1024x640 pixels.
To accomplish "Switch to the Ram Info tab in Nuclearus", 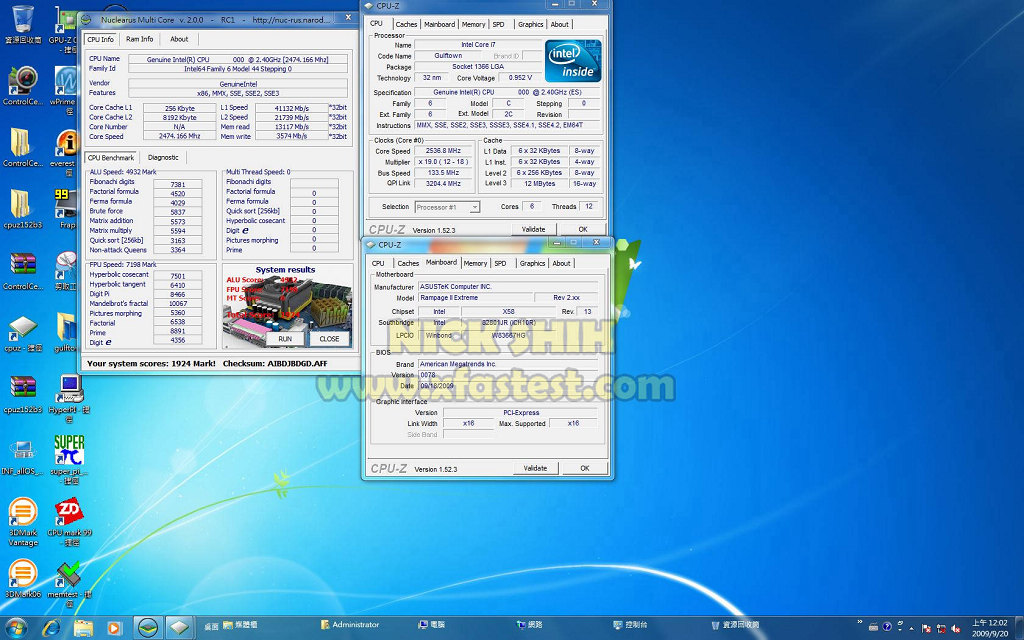I will tap(140, 39).
